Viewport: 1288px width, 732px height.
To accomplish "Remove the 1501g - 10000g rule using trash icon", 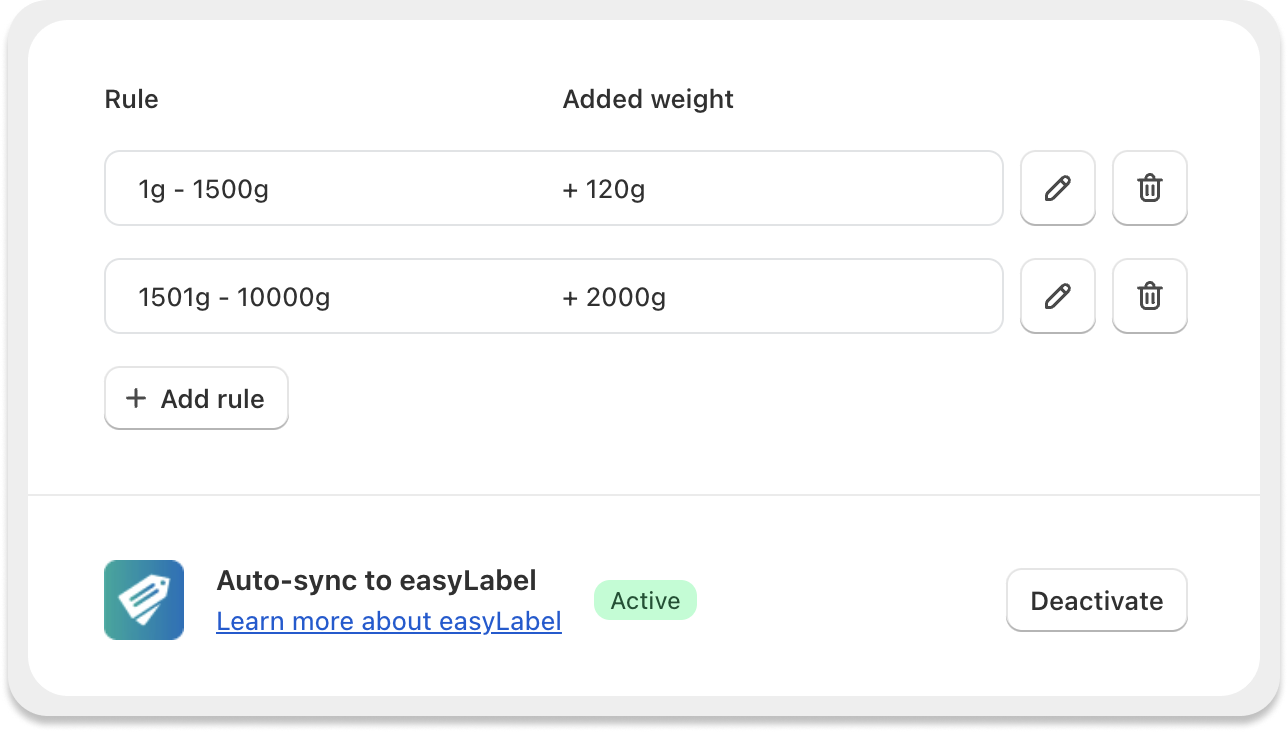I will click(1149, 296).
